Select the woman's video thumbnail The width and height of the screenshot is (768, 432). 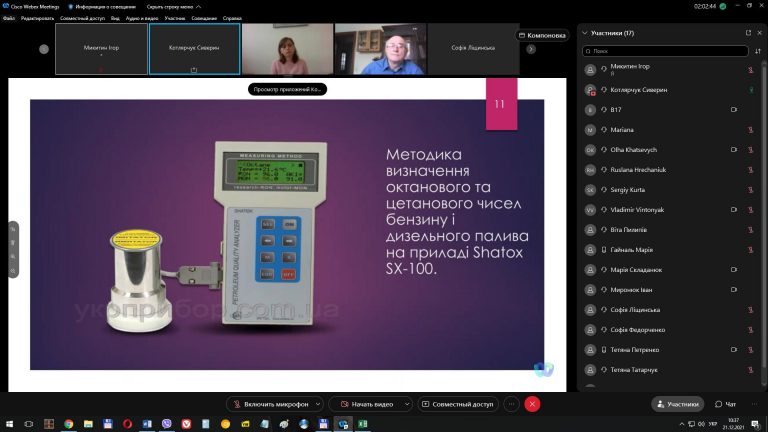click(x=288, y=49)
